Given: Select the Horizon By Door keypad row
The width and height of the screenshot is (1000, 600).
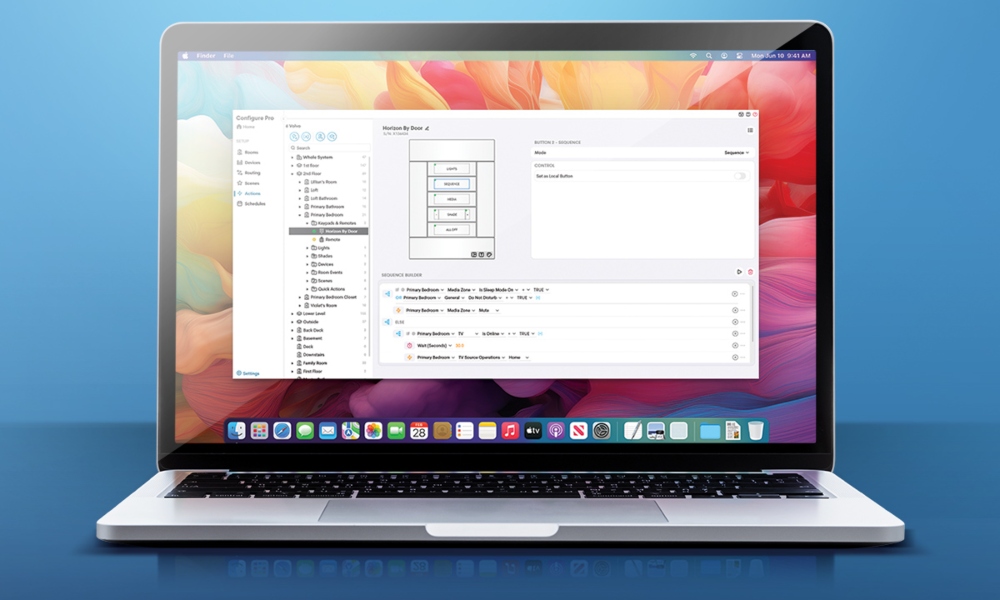Looking at the screenshot, I should pyautogui.click(x=328, y=231).
